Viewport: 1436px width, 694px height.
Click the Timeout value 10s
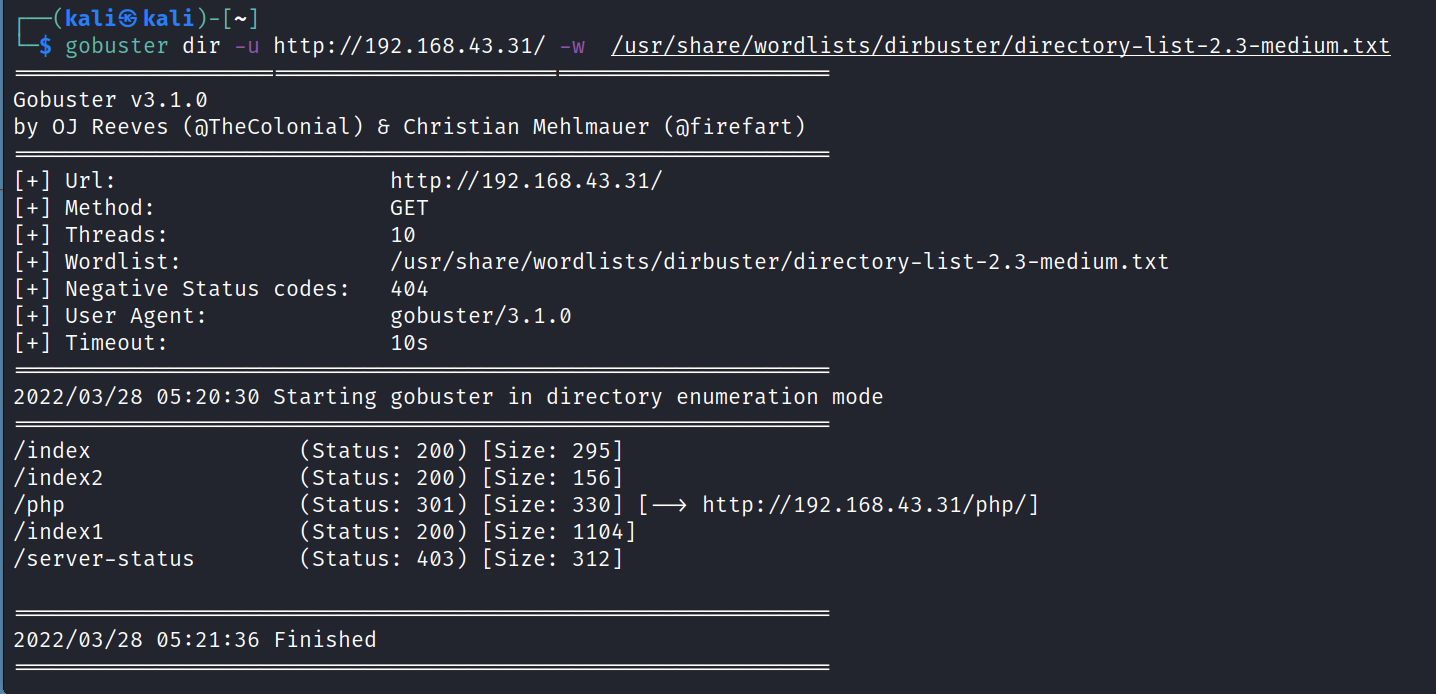click(409, 343)
